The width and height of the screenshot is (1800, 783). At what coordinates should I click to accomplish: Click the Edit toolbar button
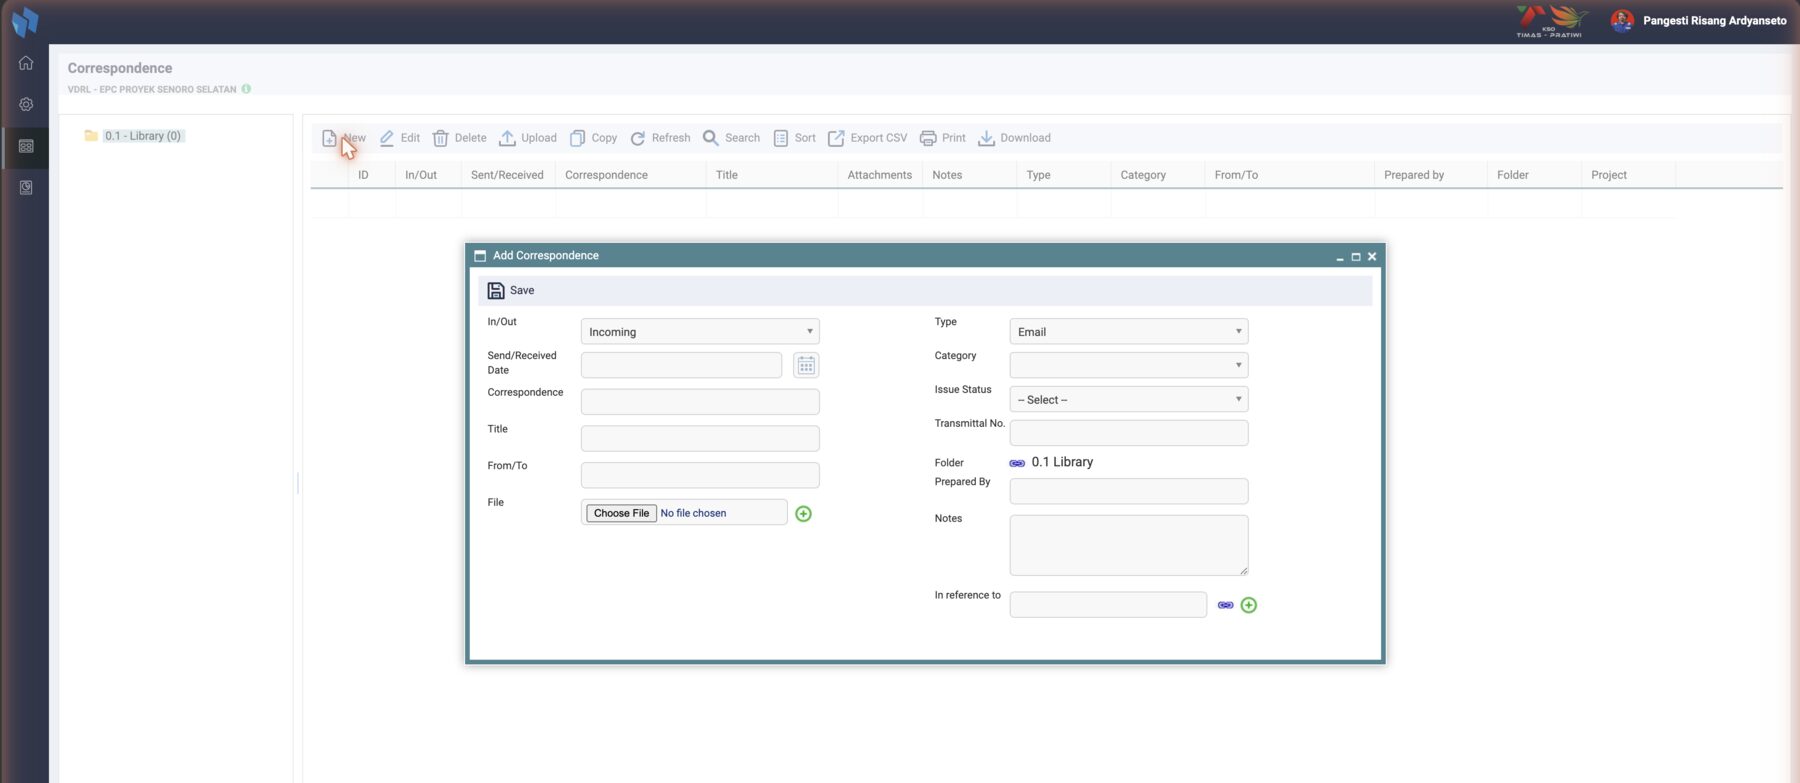pyautogui.click(x=400, y=138)
